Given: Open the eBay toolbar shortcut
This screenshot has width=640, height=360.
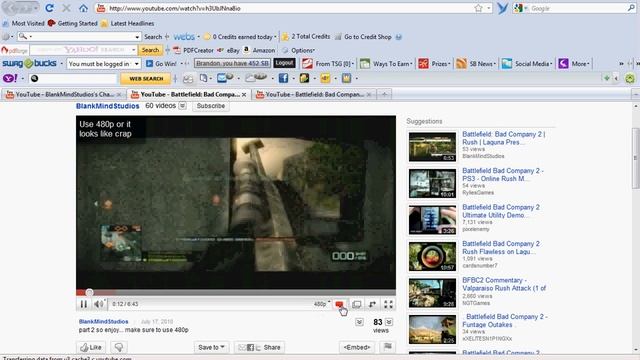Looking at the screenshot, I should coord(229,50).
